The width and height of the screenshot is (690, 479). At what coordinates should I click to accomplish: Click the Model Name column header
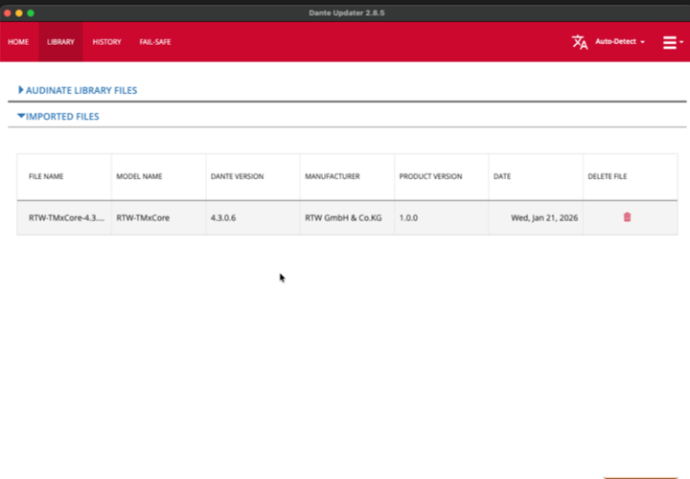[x=139, y=176]
